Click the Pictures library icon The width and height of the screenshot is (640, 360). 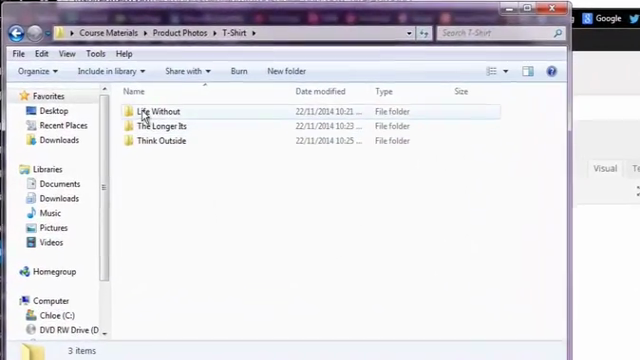tap(31, 228)
